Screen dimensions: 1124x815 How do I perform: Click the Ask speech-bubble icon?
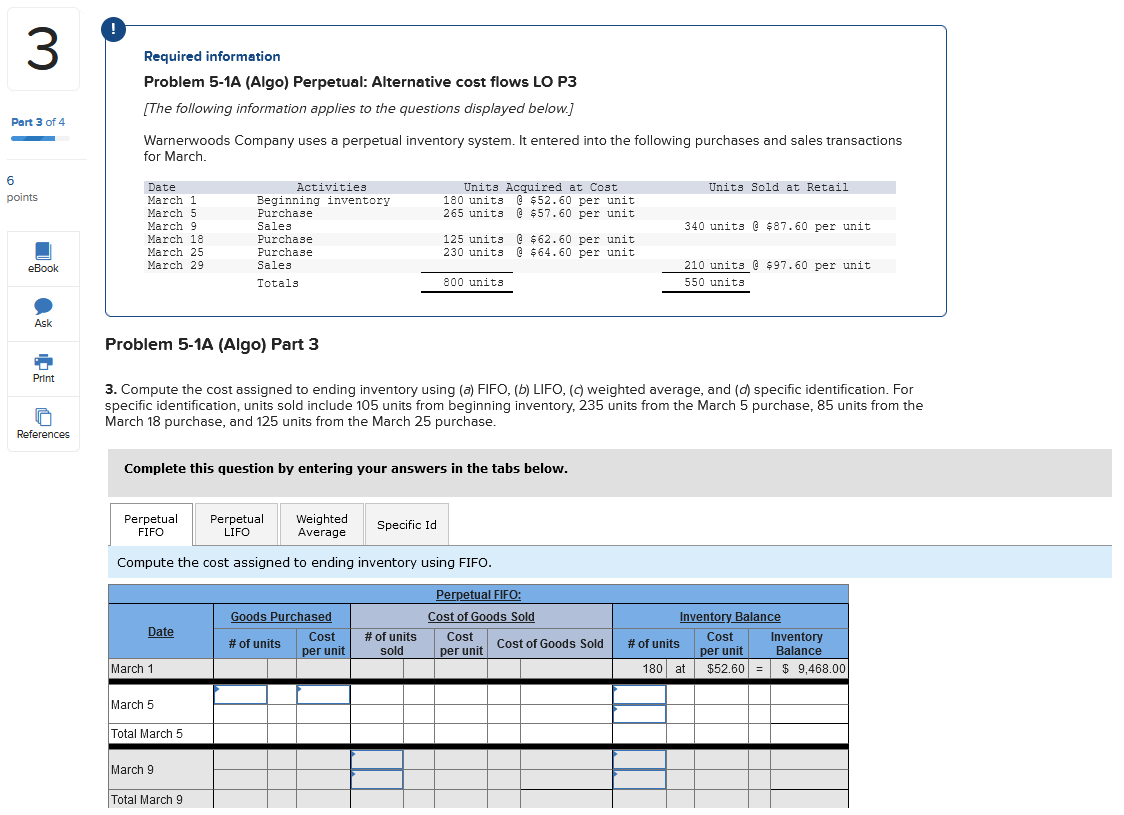tap(42, 313)
